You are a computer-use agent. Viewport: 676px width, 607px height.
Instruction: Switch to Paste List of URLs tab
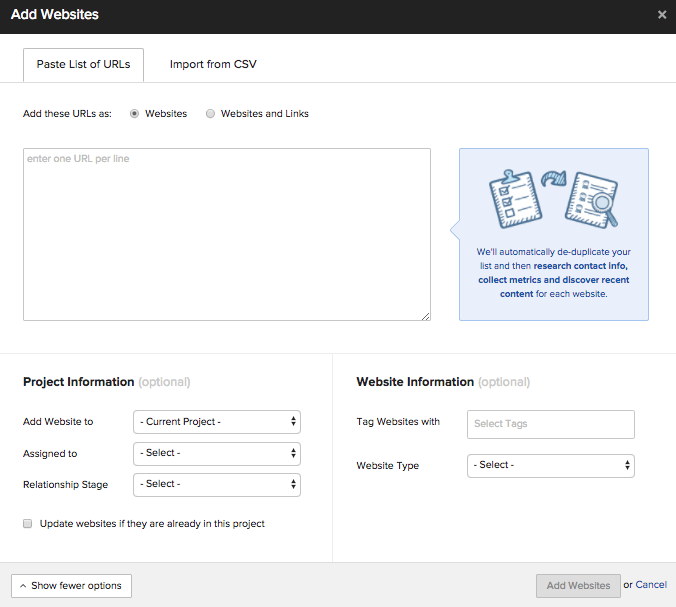[x=83, y=65]
